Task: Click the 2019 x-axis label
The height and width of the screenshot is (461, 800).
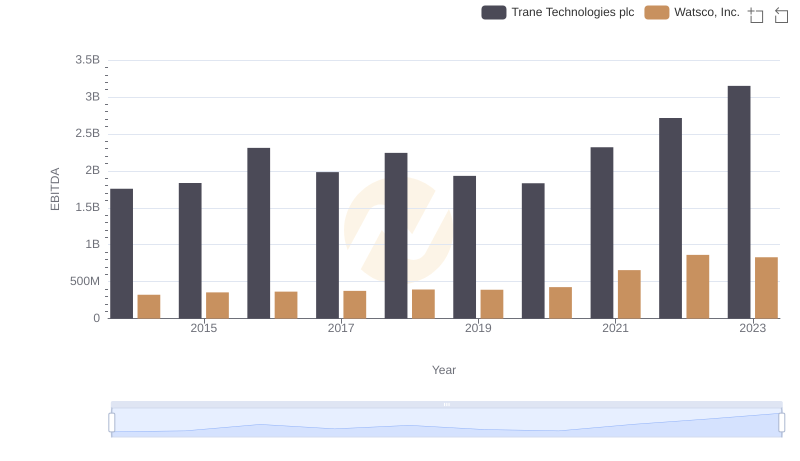Action: click(478, 328)
